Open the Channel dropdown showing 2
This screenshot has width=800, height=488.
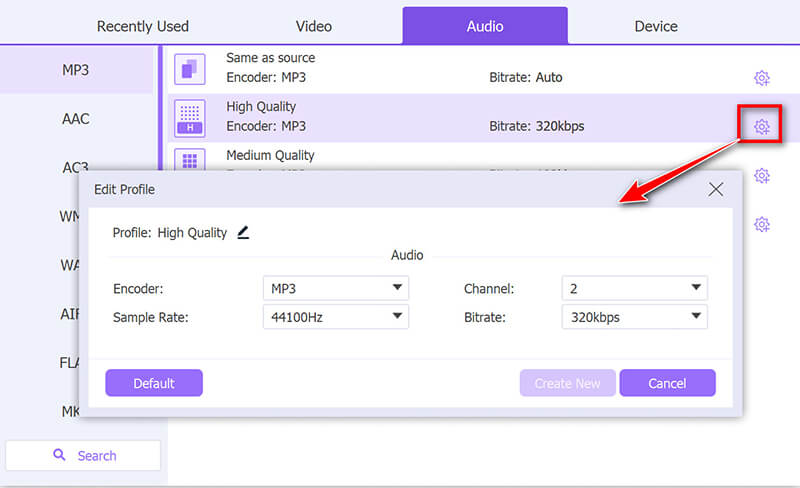[635, 288]
